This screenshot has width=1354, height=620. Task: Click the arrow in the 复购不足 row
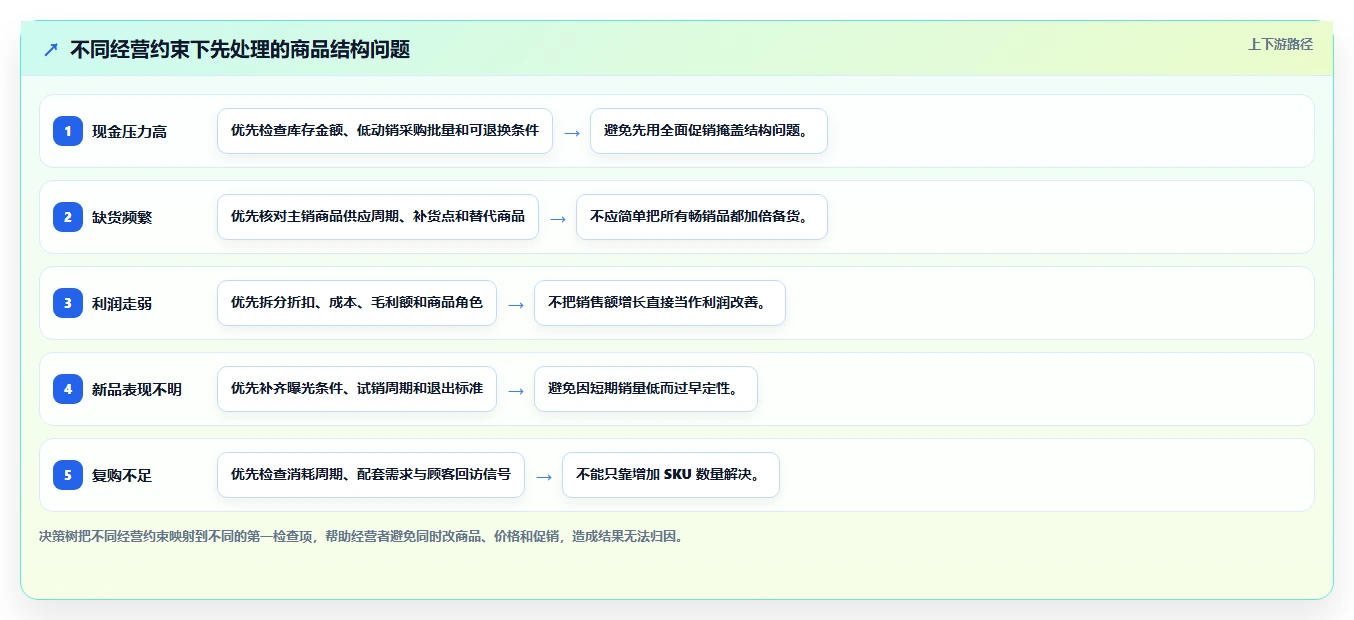click(x=544, y=476)
